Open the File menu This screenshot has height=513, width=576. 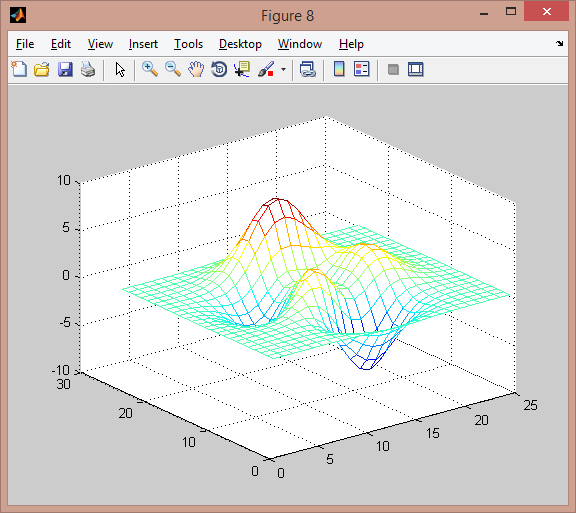pos(25,44)
